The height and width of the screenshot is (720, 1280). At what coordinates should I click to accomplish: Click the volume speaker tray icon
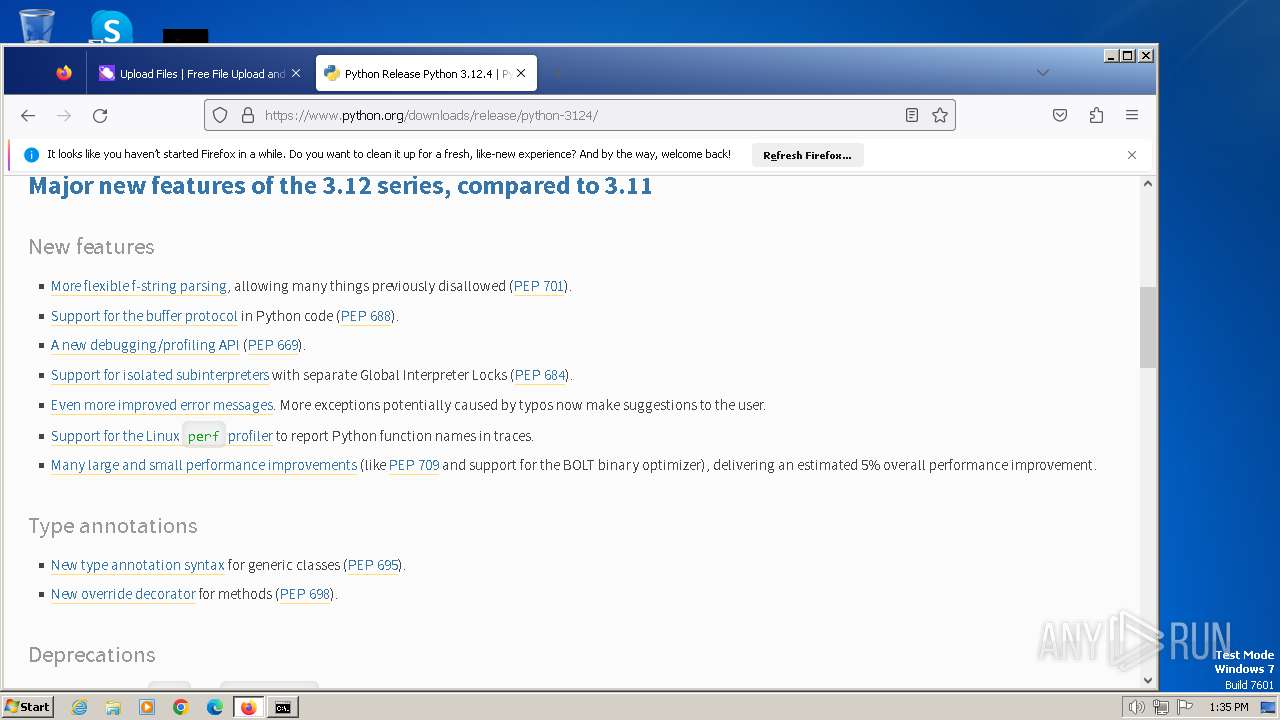tap(1136, 707)
